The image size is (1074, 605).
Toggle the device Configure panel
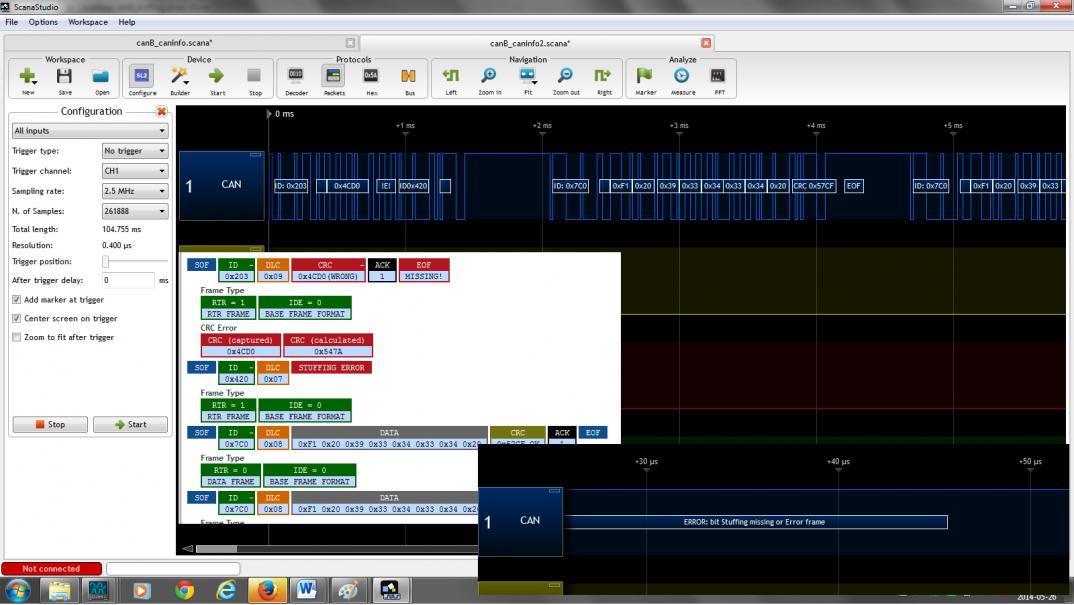[142, 80]
